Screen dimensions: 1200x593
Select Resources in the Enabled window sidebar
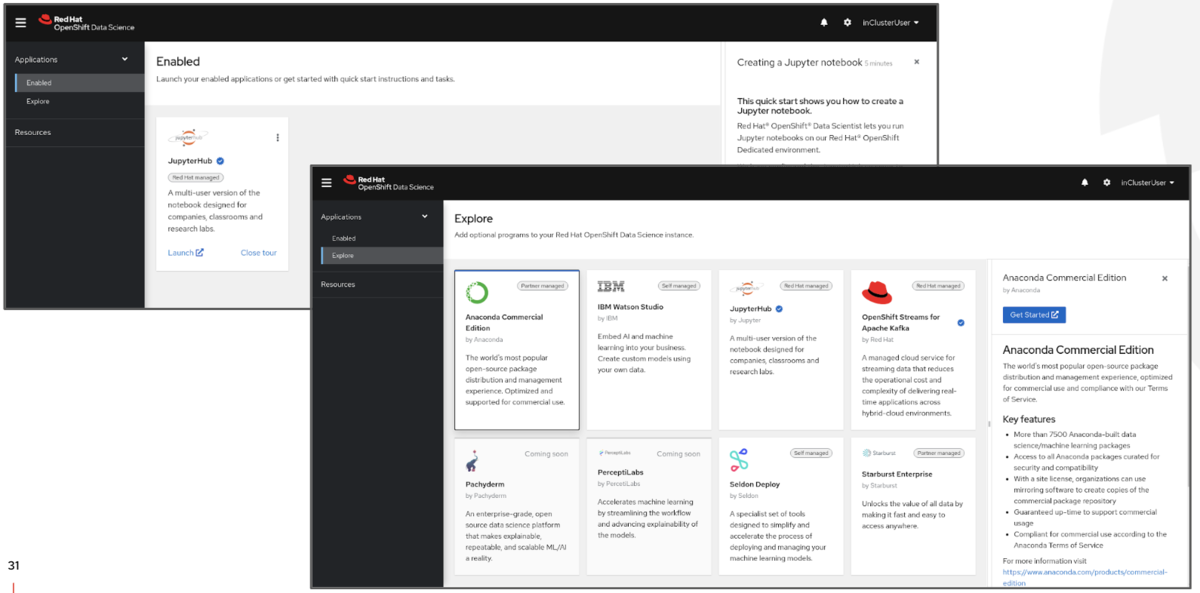point(75,132)
